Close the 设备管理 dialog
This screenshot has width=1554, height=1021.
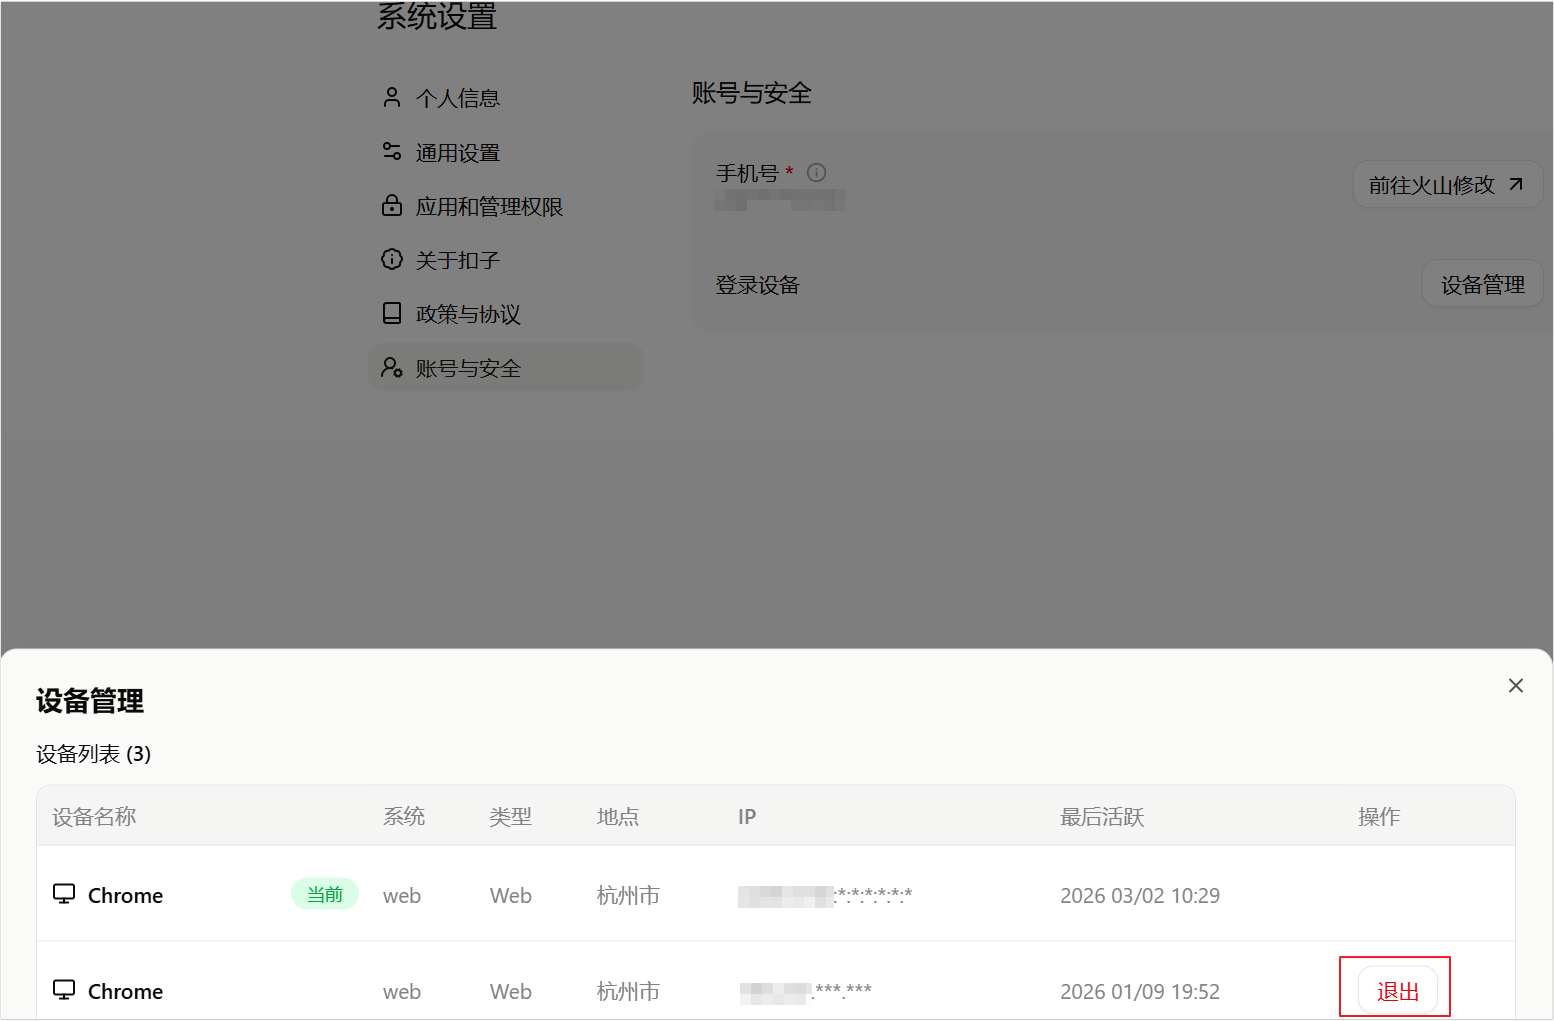(x=1516, y=685)
